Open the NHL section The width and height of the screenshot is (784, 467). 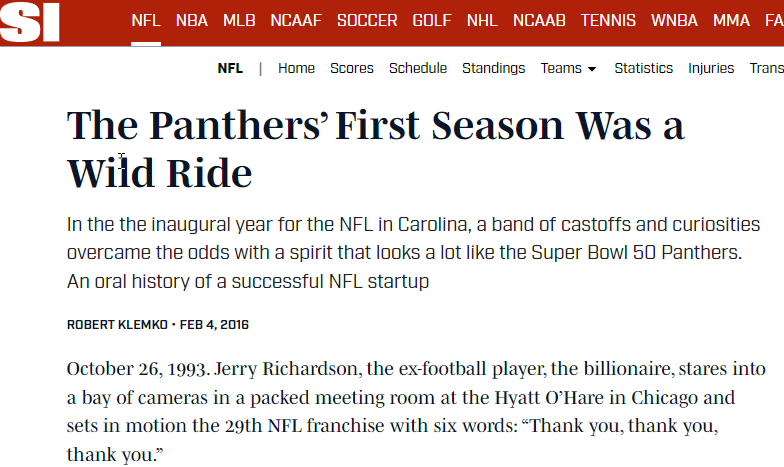[482, 20]
